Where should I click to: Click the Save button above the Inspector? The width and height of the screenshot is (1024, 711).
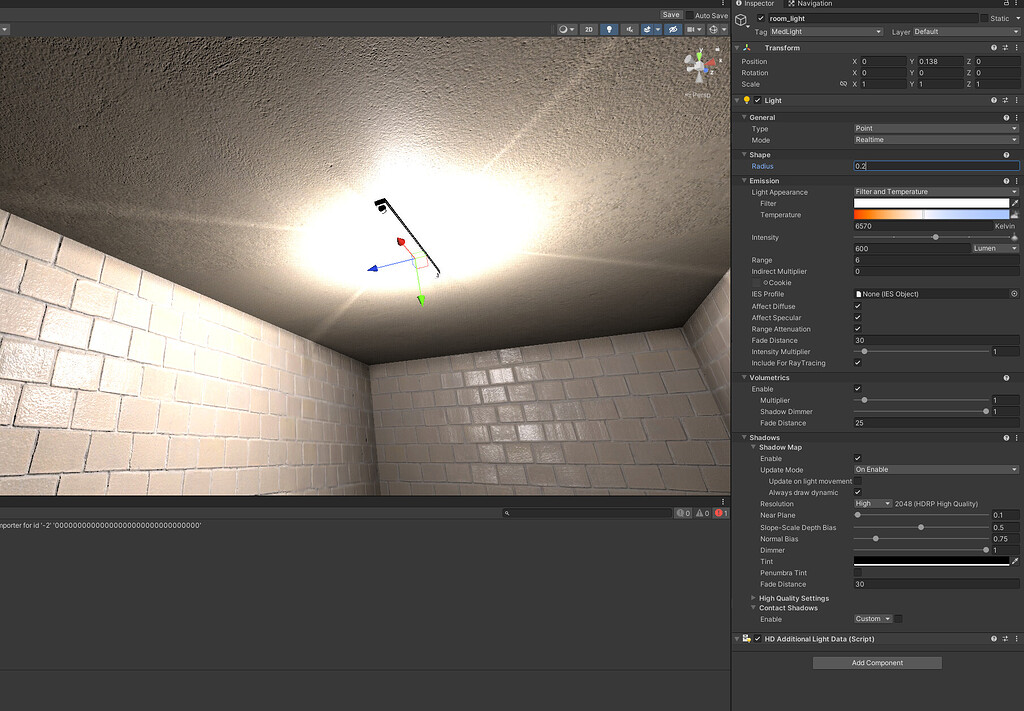point(671,14)
